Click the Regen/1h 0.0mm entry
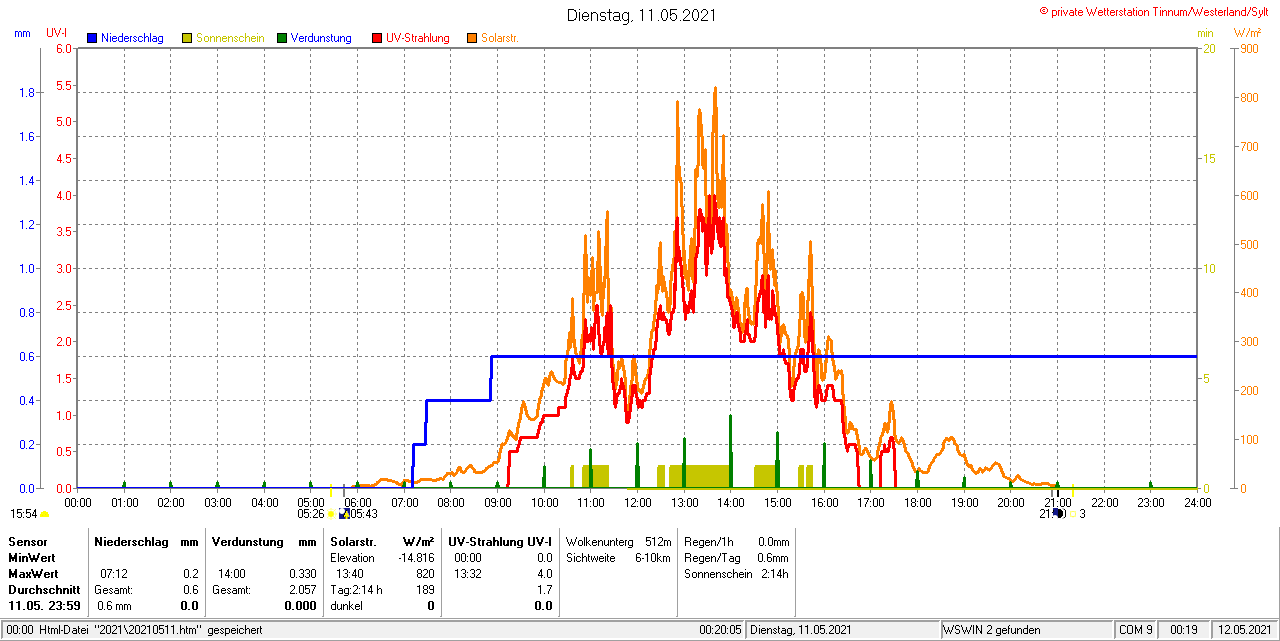Screen dimensions: 1280x641 (737, 542)
